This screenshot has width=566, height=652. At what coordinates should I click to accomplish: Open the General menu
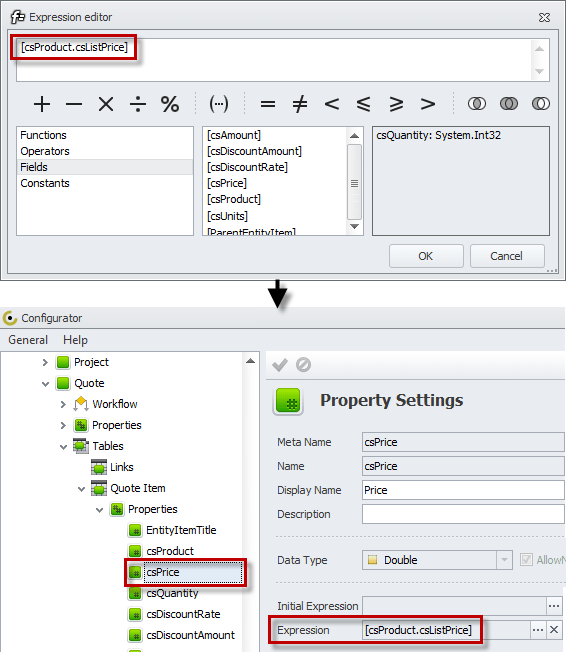pyautogui.click(x=28, y=340)
